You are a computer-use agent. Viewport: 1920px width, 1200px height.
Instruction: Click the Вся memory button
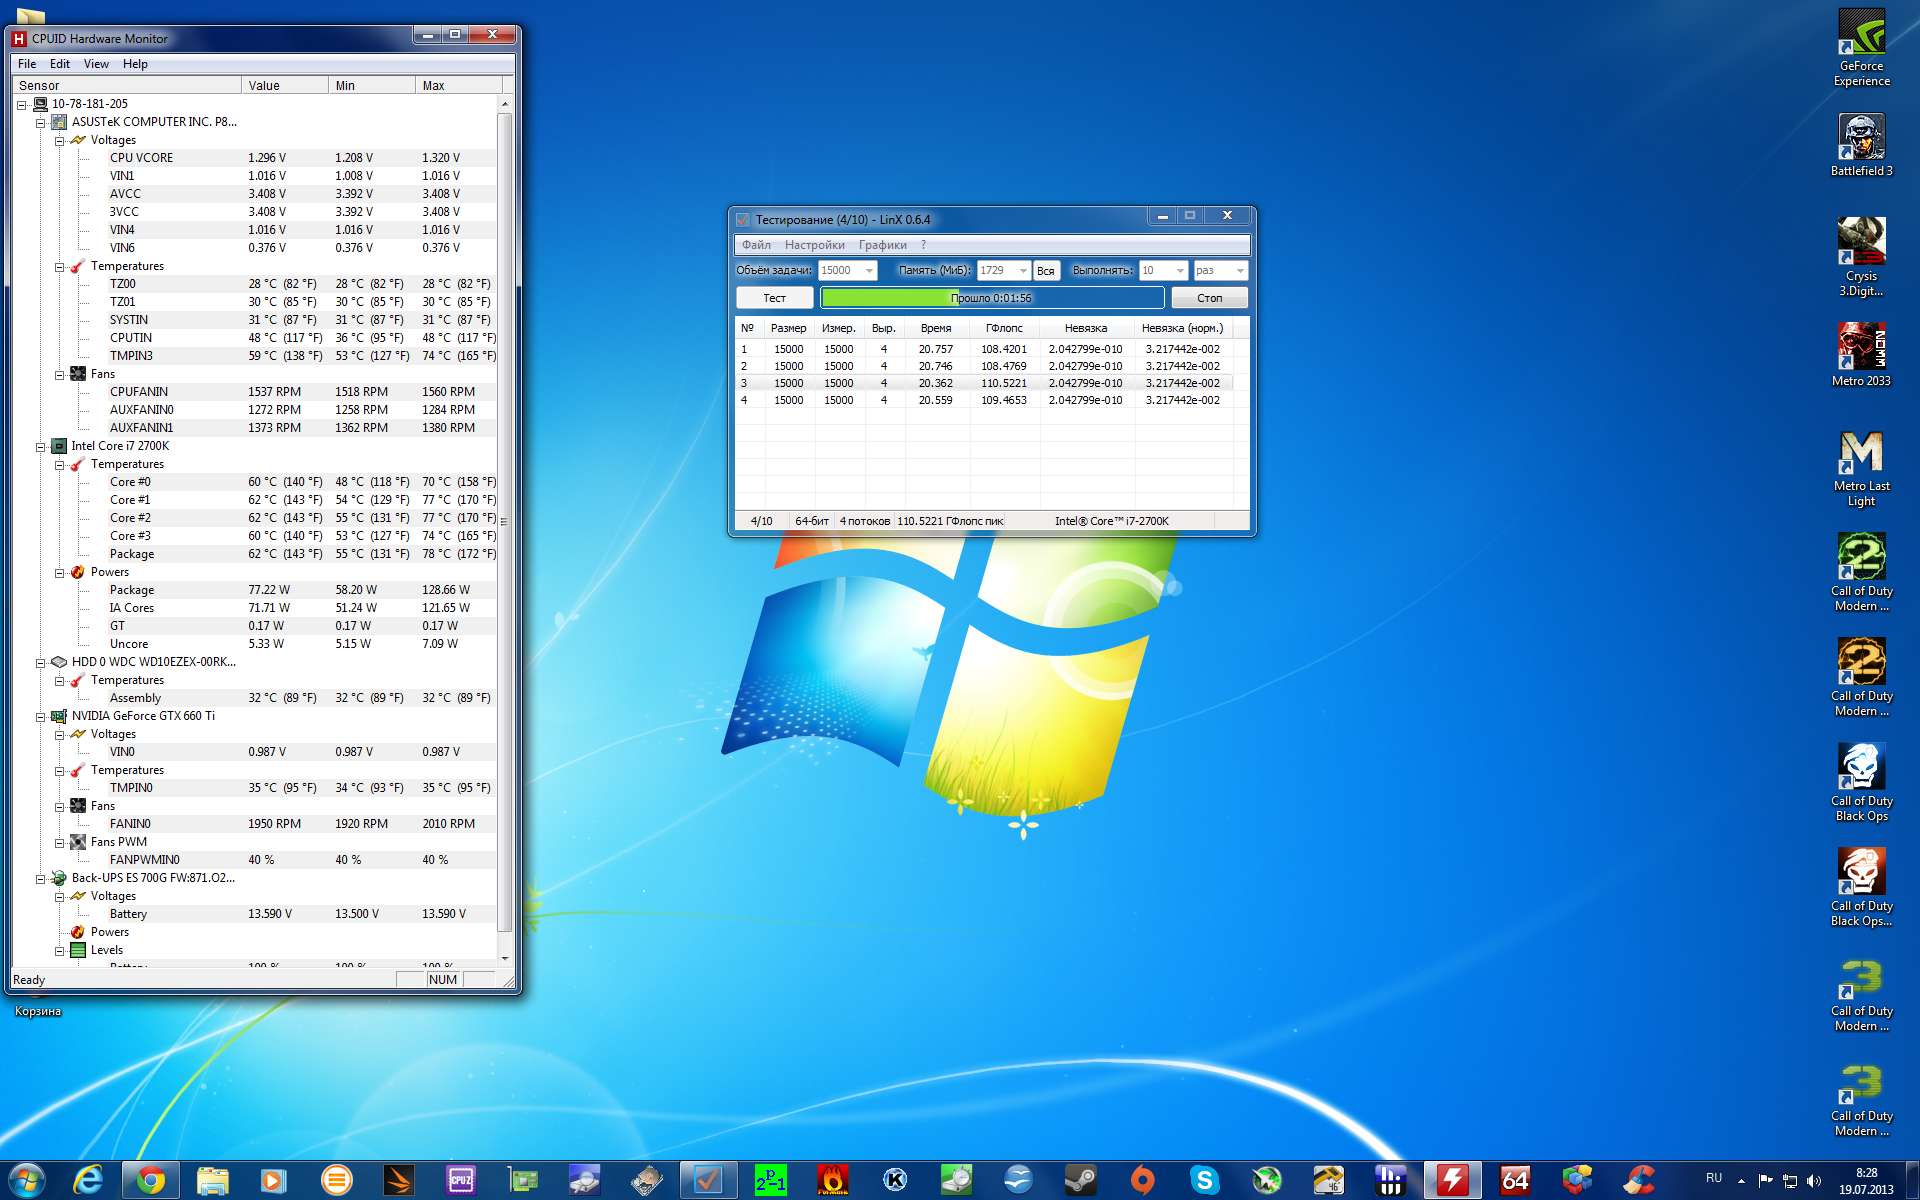point(1045,271)
